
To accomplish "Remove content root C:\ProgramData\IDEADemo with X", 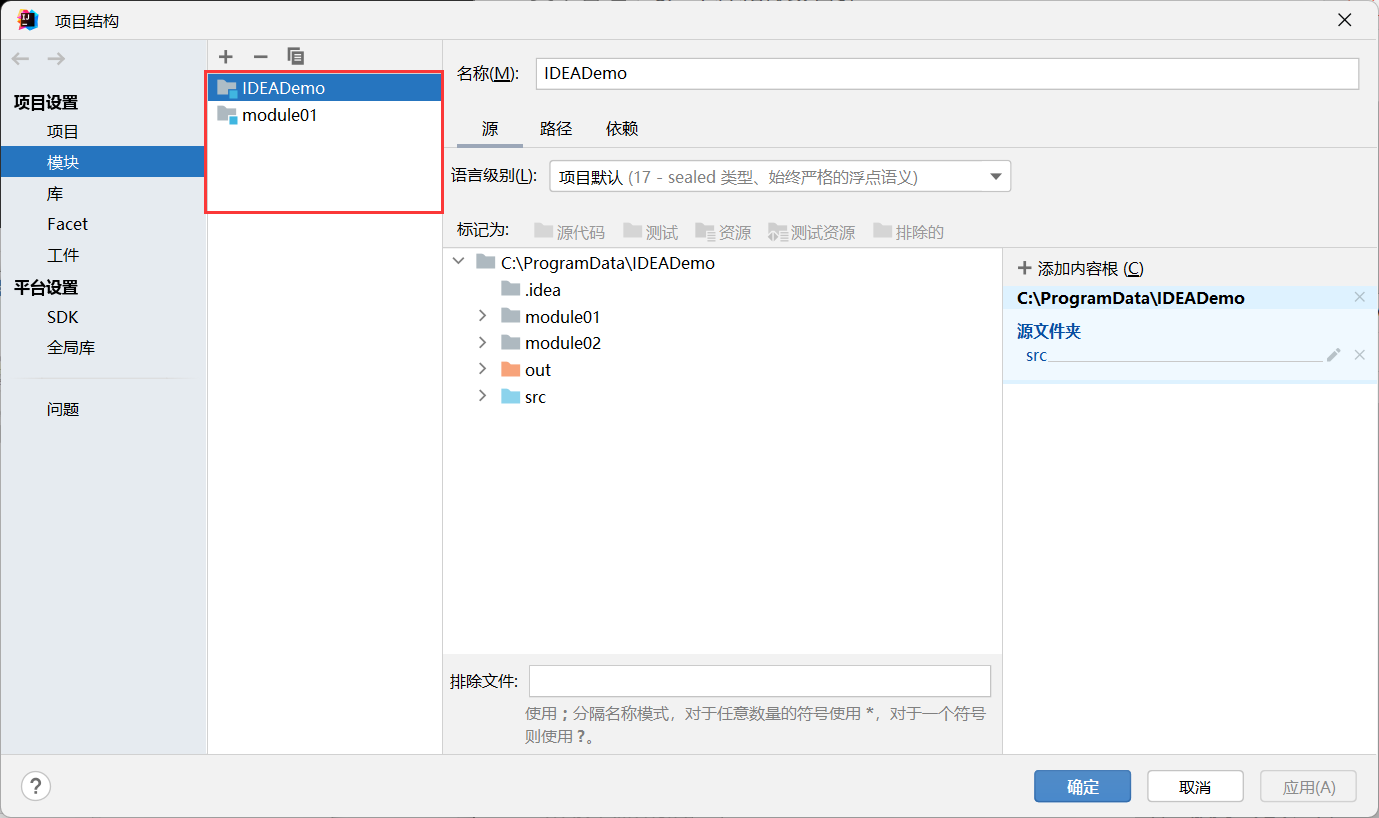I will click(1359, 297).
